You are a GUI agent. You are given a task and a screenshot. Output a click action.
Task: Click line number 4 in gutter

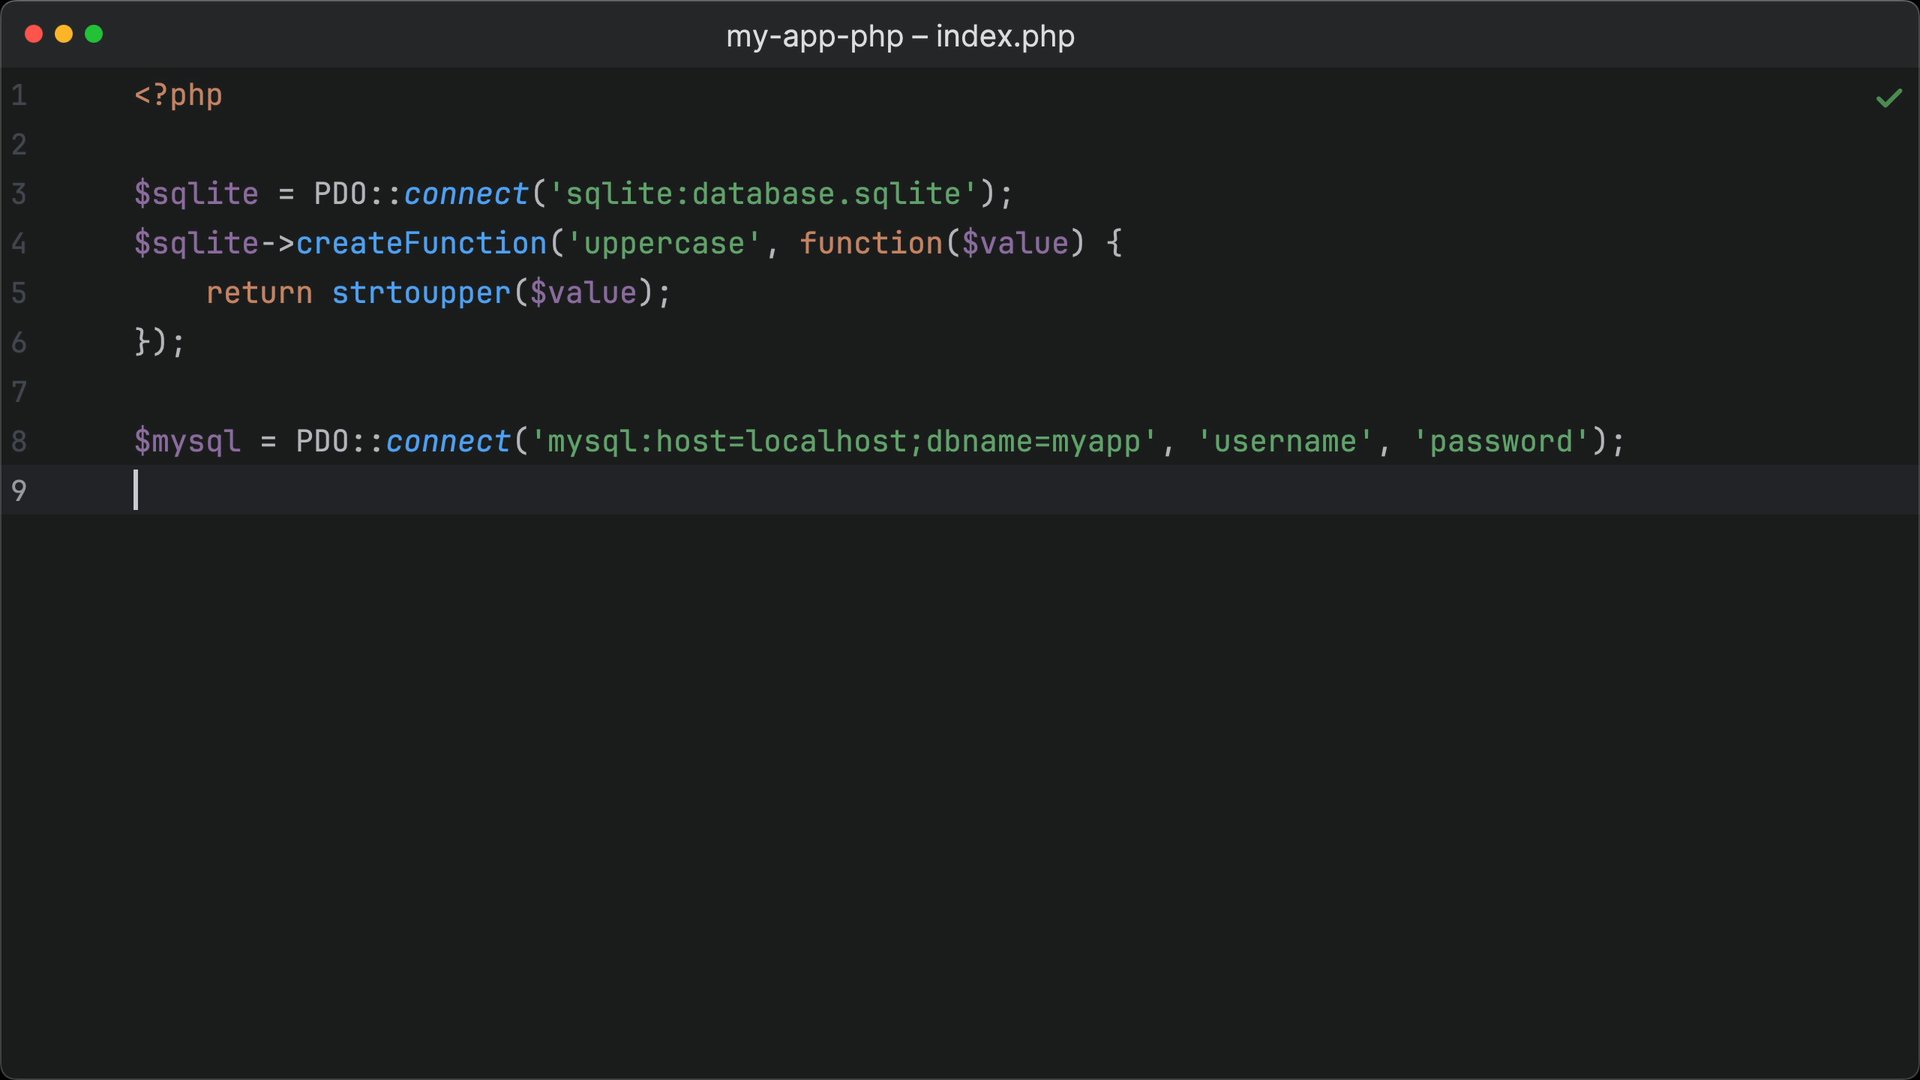tap(19, 243)
